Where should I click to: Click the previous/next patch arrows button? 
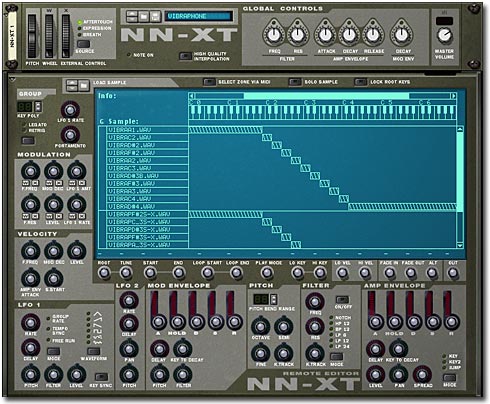coord(132,16)
